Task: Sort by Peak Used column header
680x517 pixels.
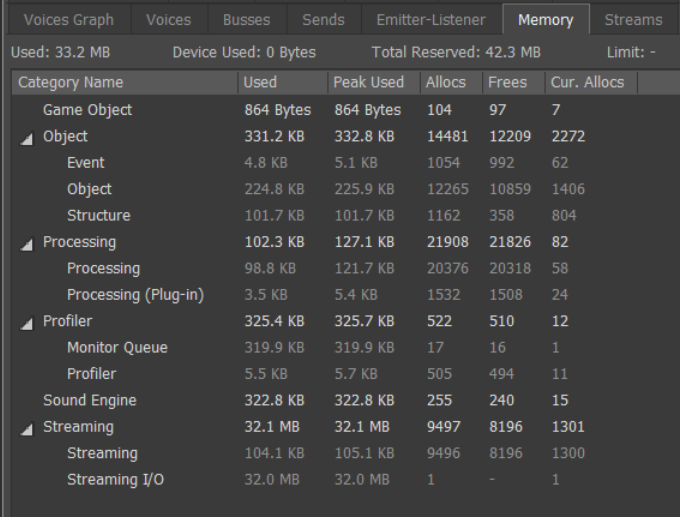Action: point(373,82)
